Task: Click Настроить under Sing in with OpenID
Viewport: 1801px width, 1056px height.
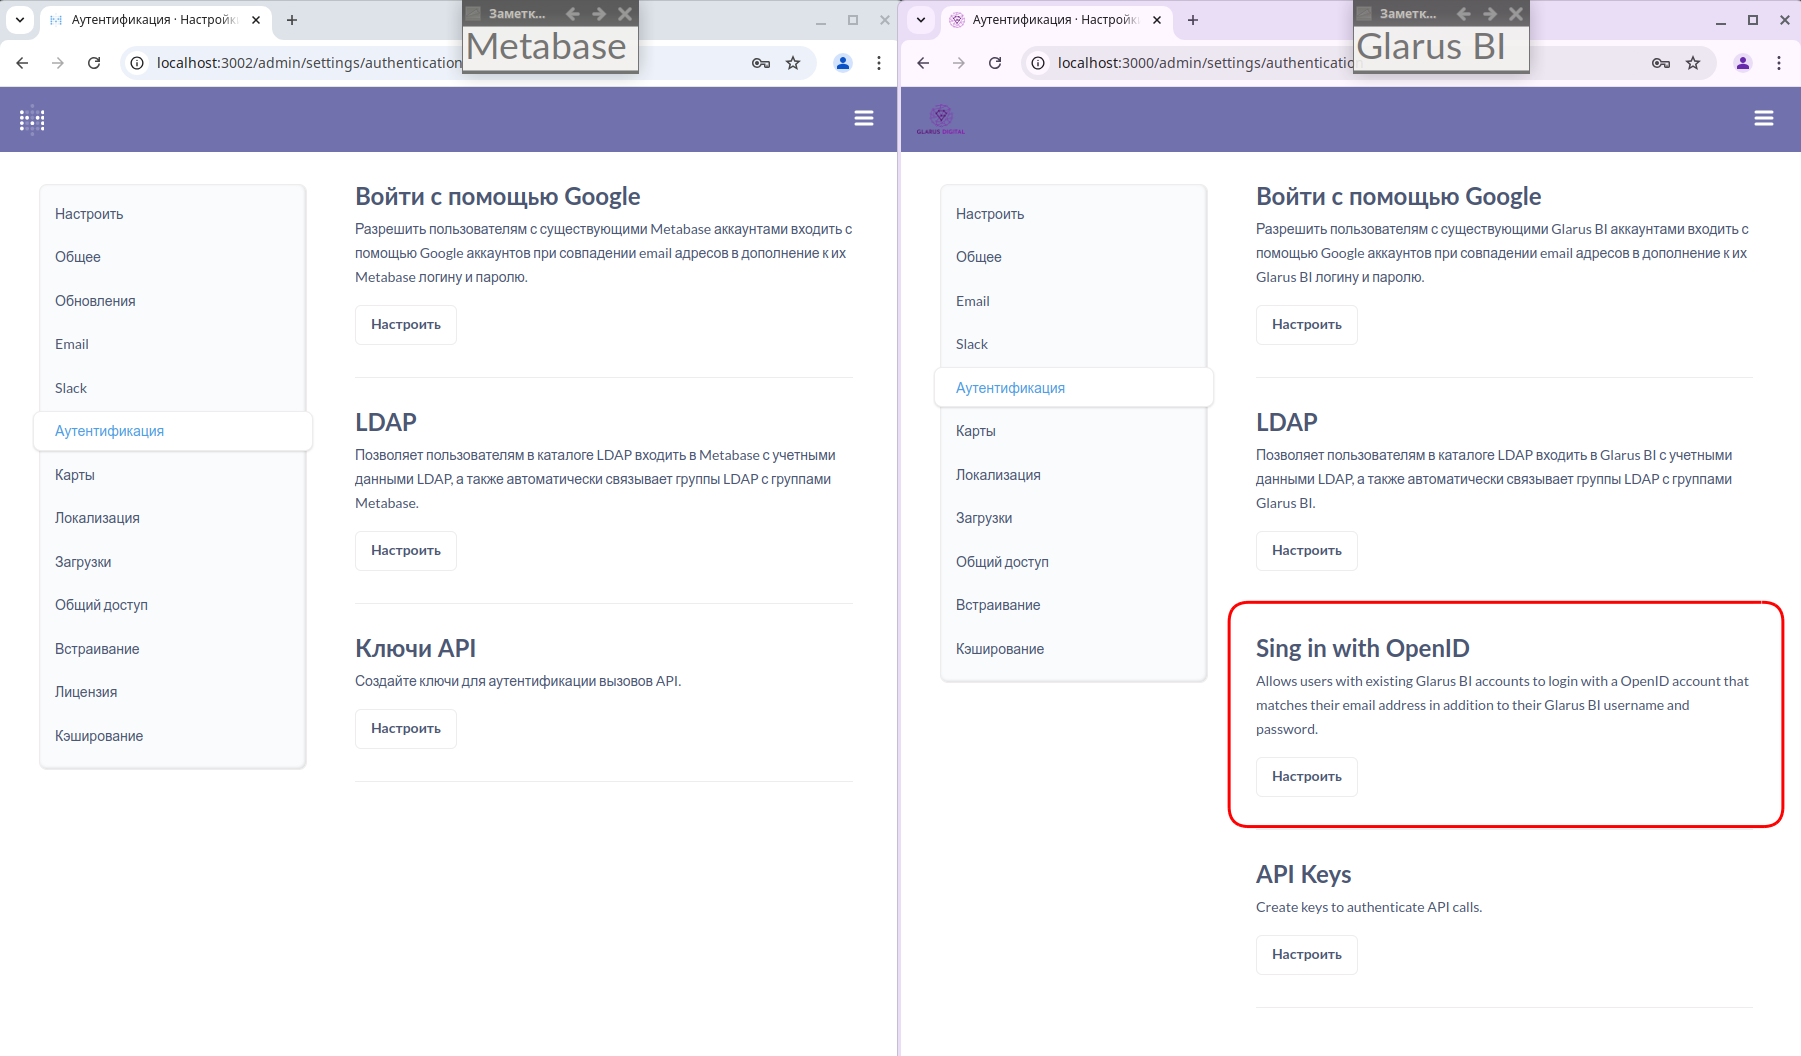Action: [1306, 776]
